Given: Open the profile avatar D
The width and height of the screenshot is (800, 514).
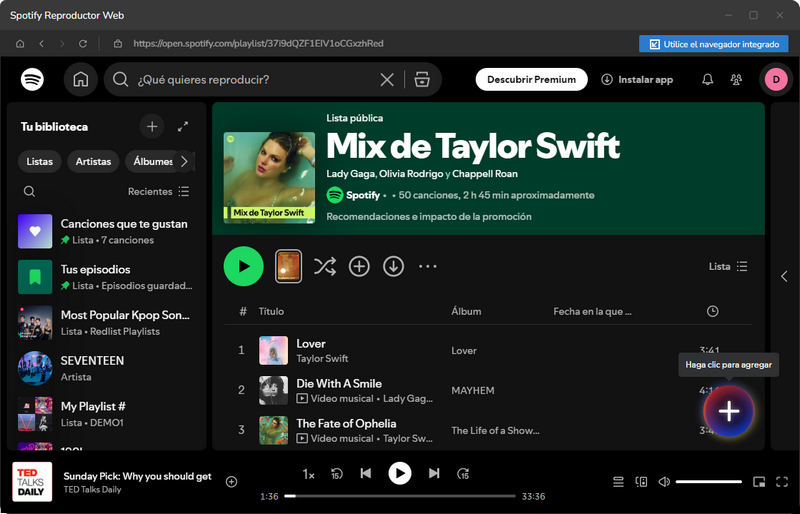Looking at the screenshot, I should click(x=776, y=80).
